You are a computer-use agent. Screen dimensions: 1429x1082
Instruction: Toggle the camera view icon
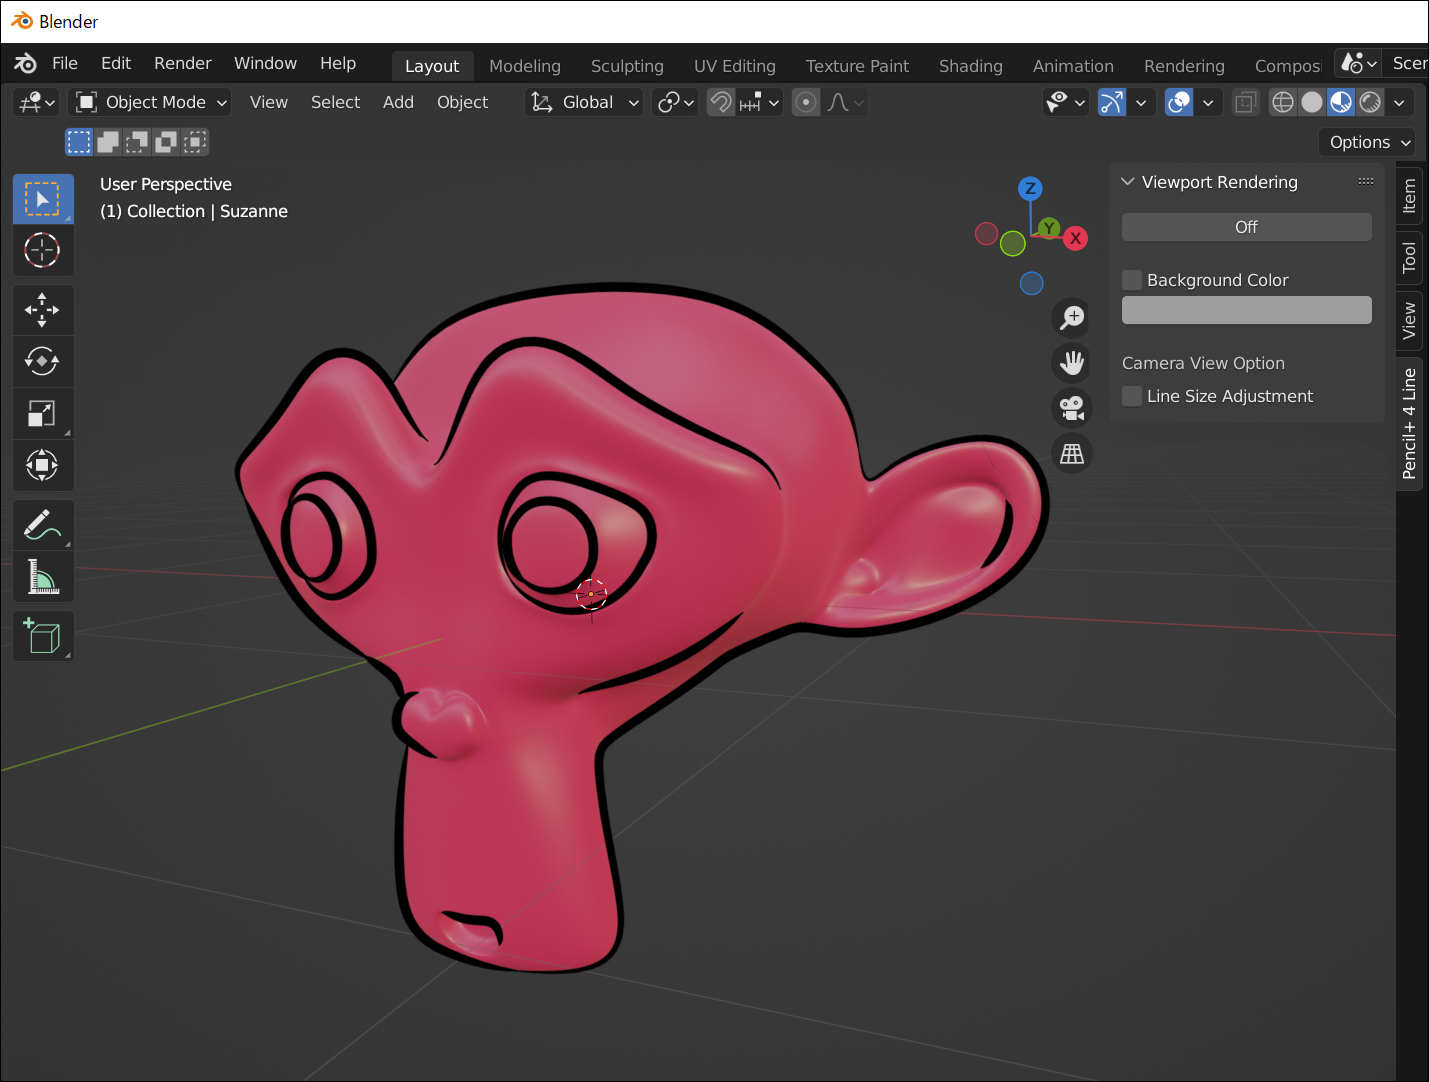point(1072,408)
